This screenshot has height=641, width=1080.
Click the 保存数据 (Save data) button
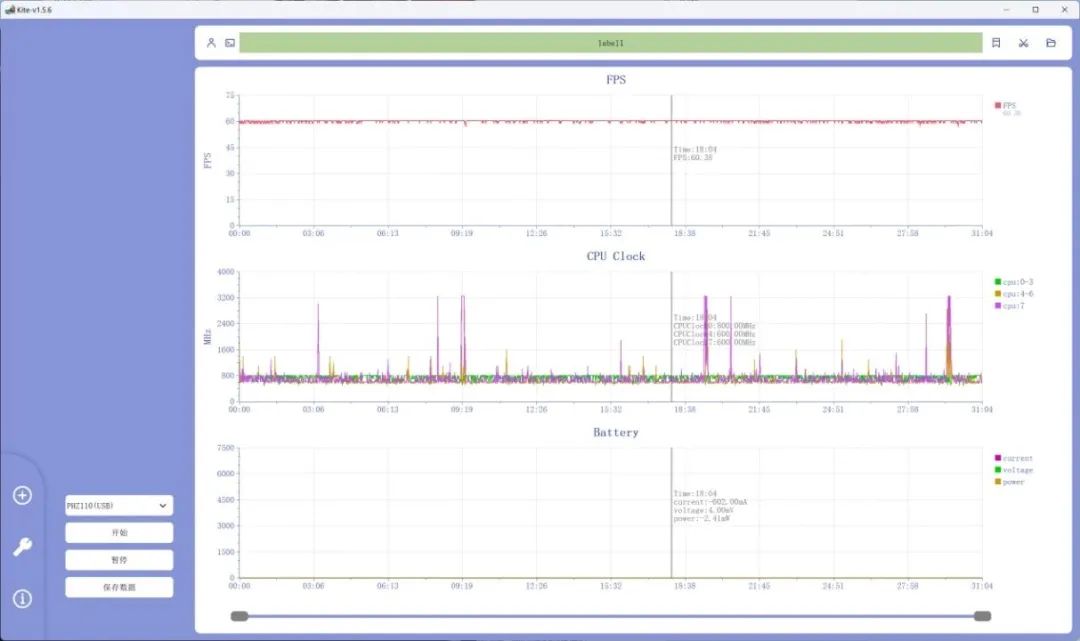tap(119, 587)
